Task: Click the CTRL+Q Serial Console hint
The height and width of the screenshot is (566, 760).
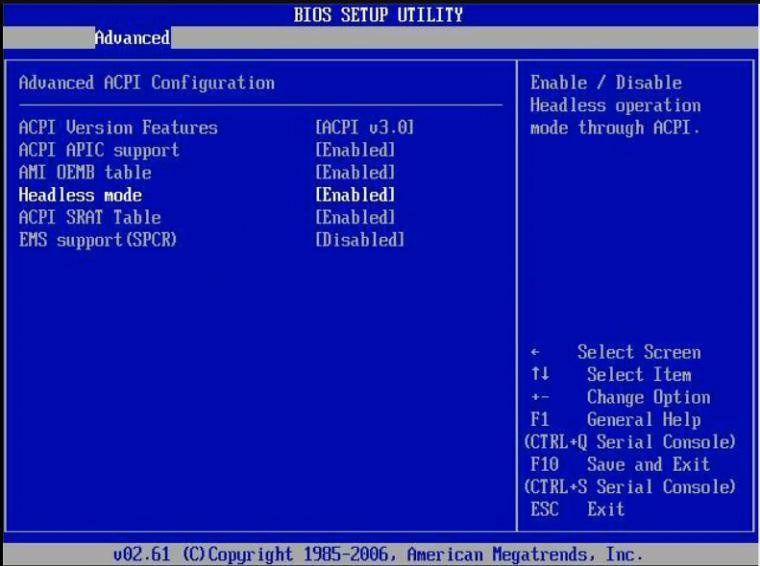Action: tap(630, 442)
